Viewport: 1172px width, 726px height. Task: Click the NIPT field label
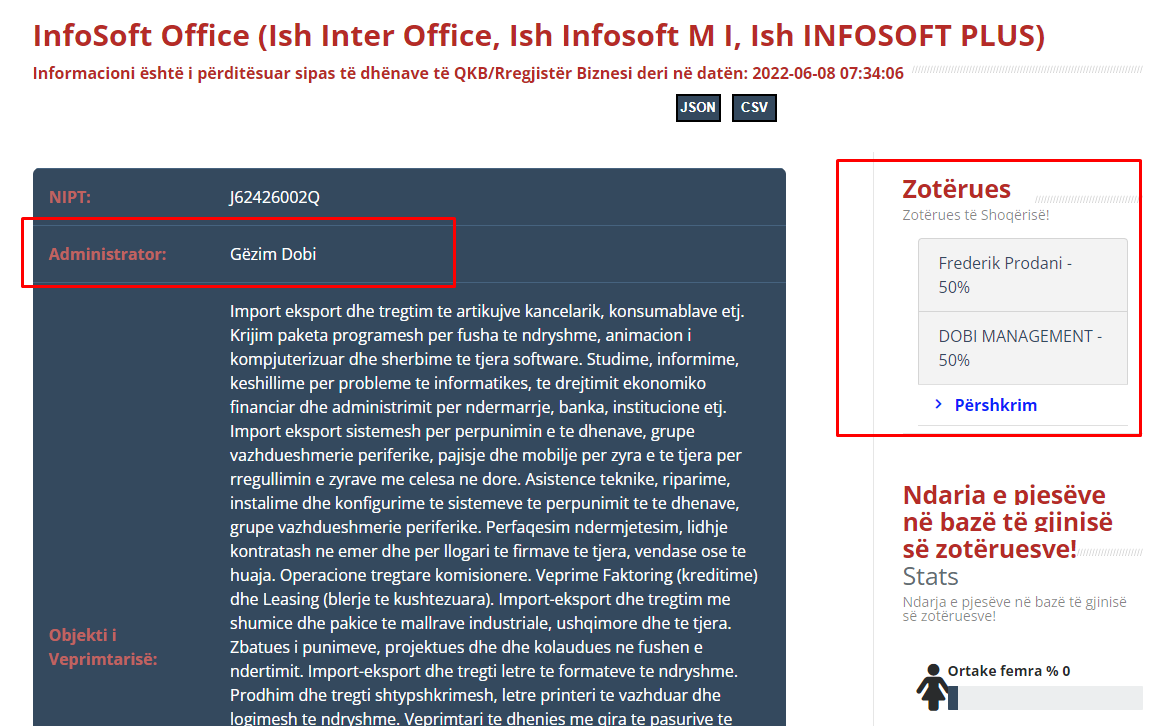pos(70,197)
